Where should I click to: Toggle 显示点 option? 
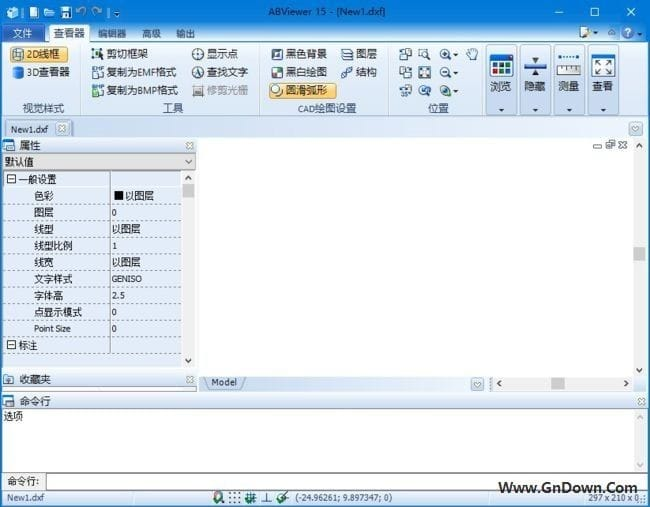coord(215,54)
